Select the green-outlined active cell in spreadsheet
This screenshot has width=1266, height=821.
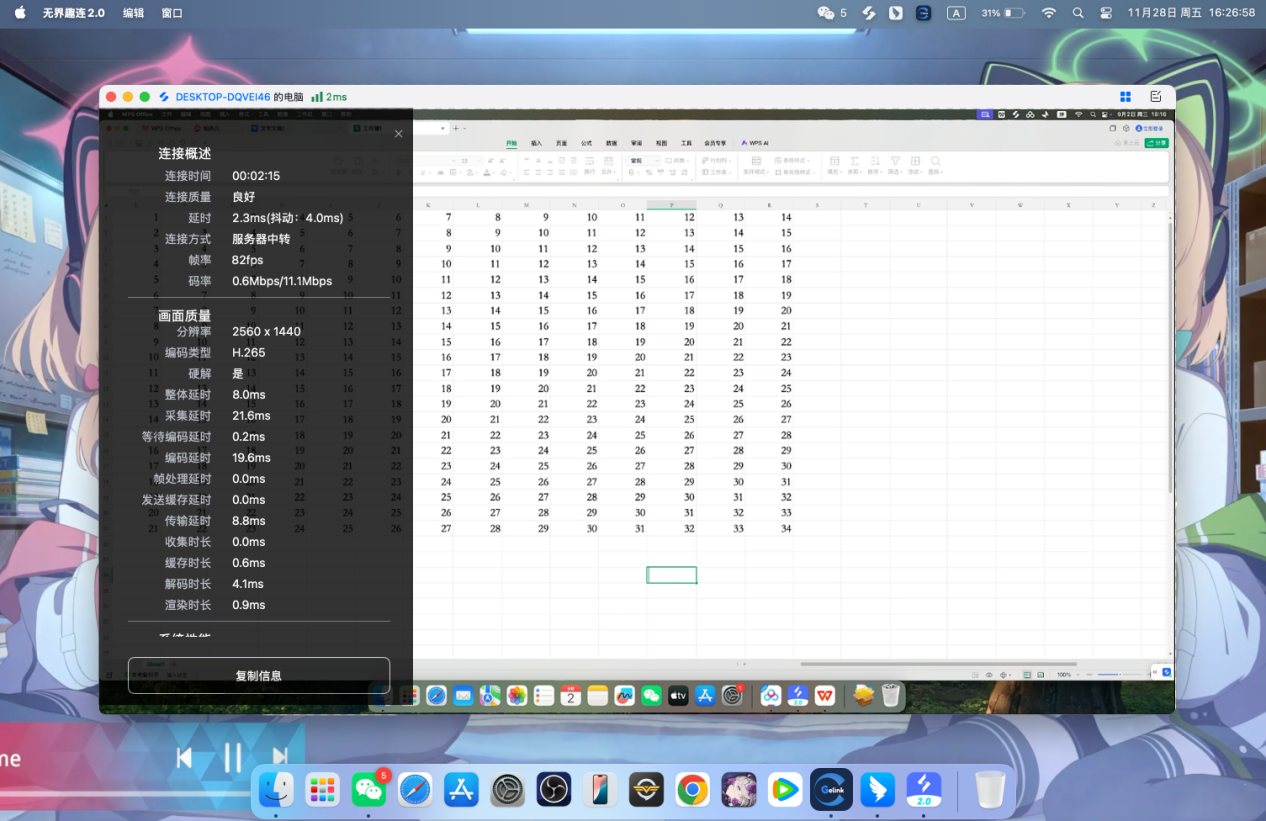(x=672, y=575)
